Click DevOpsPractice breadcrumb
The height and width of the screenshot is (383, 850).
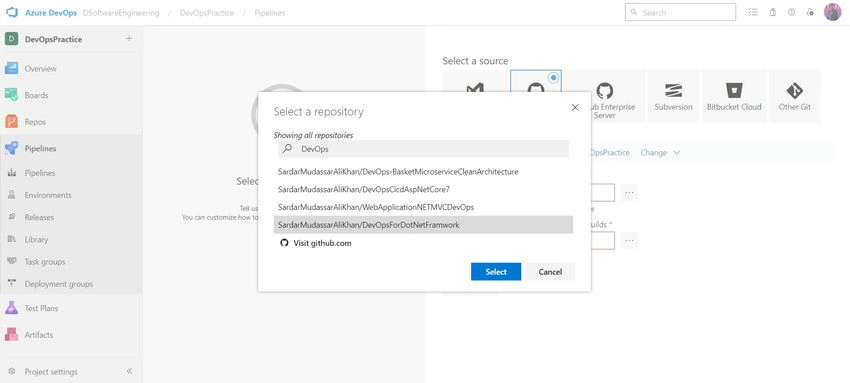(207, 12)
